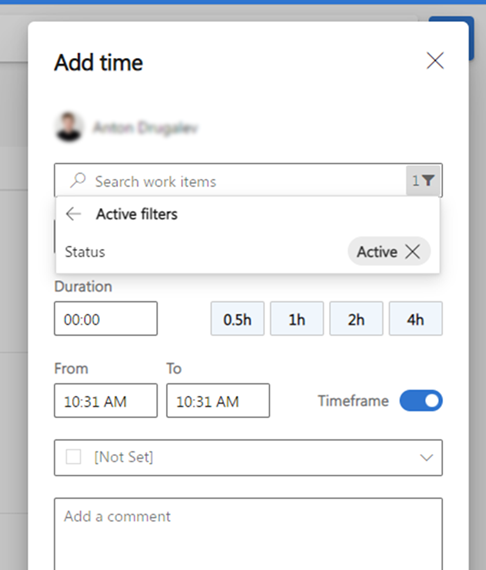Click the Duration 00:00 input

pyautogui.click(x=106, y=318)
